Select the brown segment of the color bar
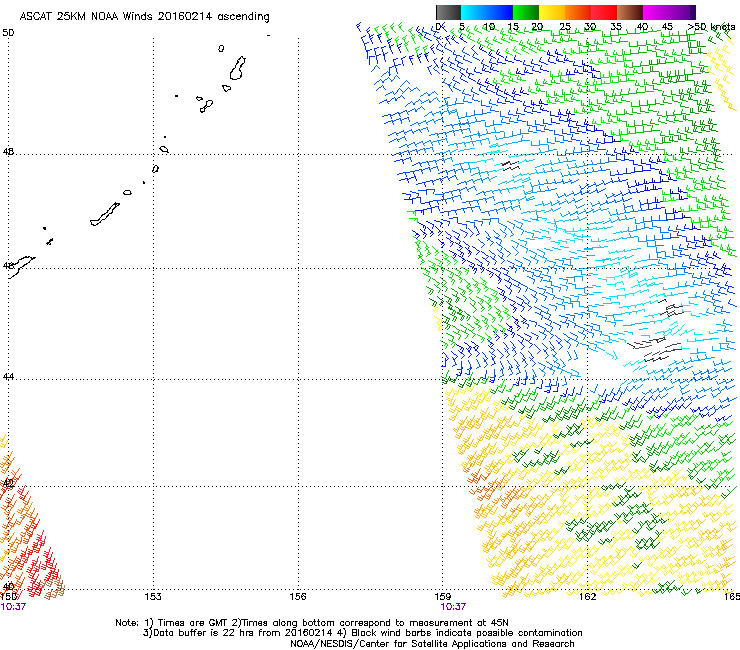 (x=630, y=12)
